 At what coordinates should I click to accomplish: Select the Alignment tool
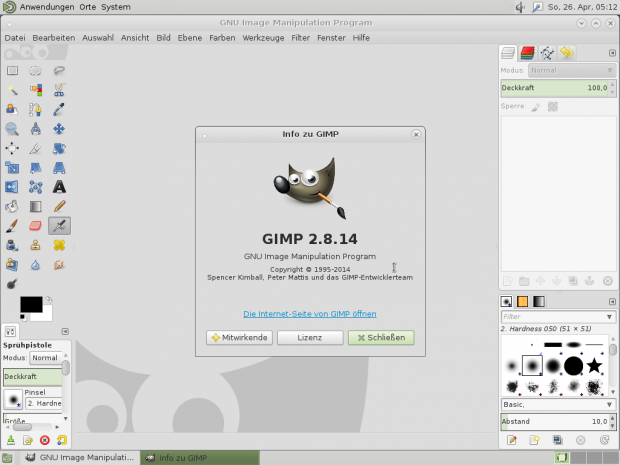pyautogui.click(x=12, y=148)
